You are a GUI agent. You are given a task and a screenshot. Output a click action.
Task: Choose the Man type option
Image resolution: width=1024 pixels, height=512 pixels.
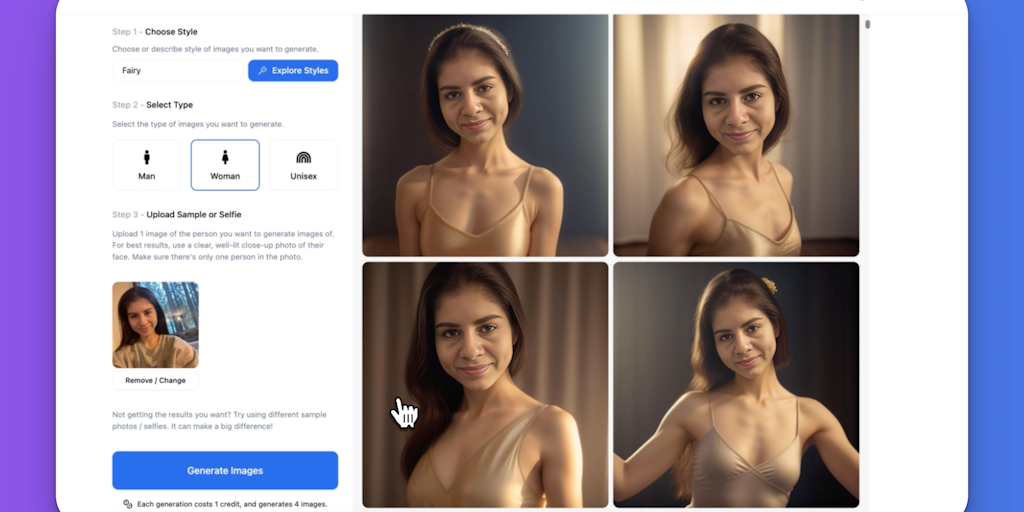(x=147, y=165)
